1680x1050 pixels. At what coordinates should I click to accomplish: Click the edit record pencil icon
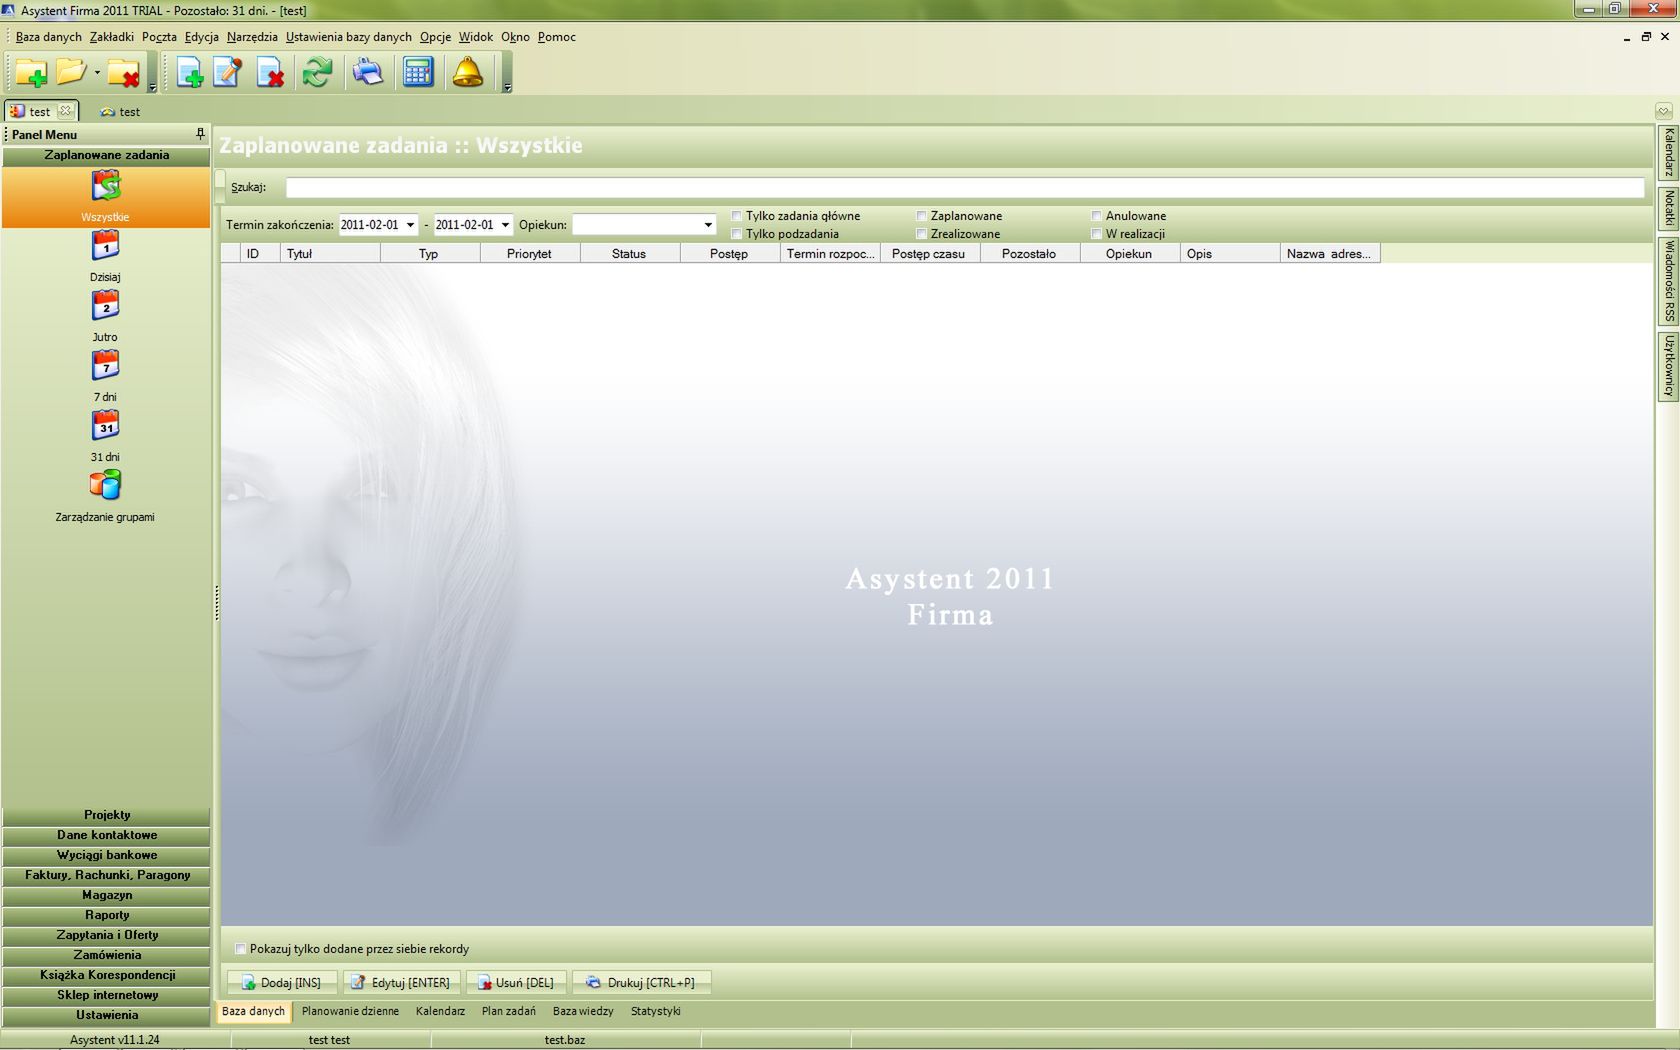tap(228, 72)
